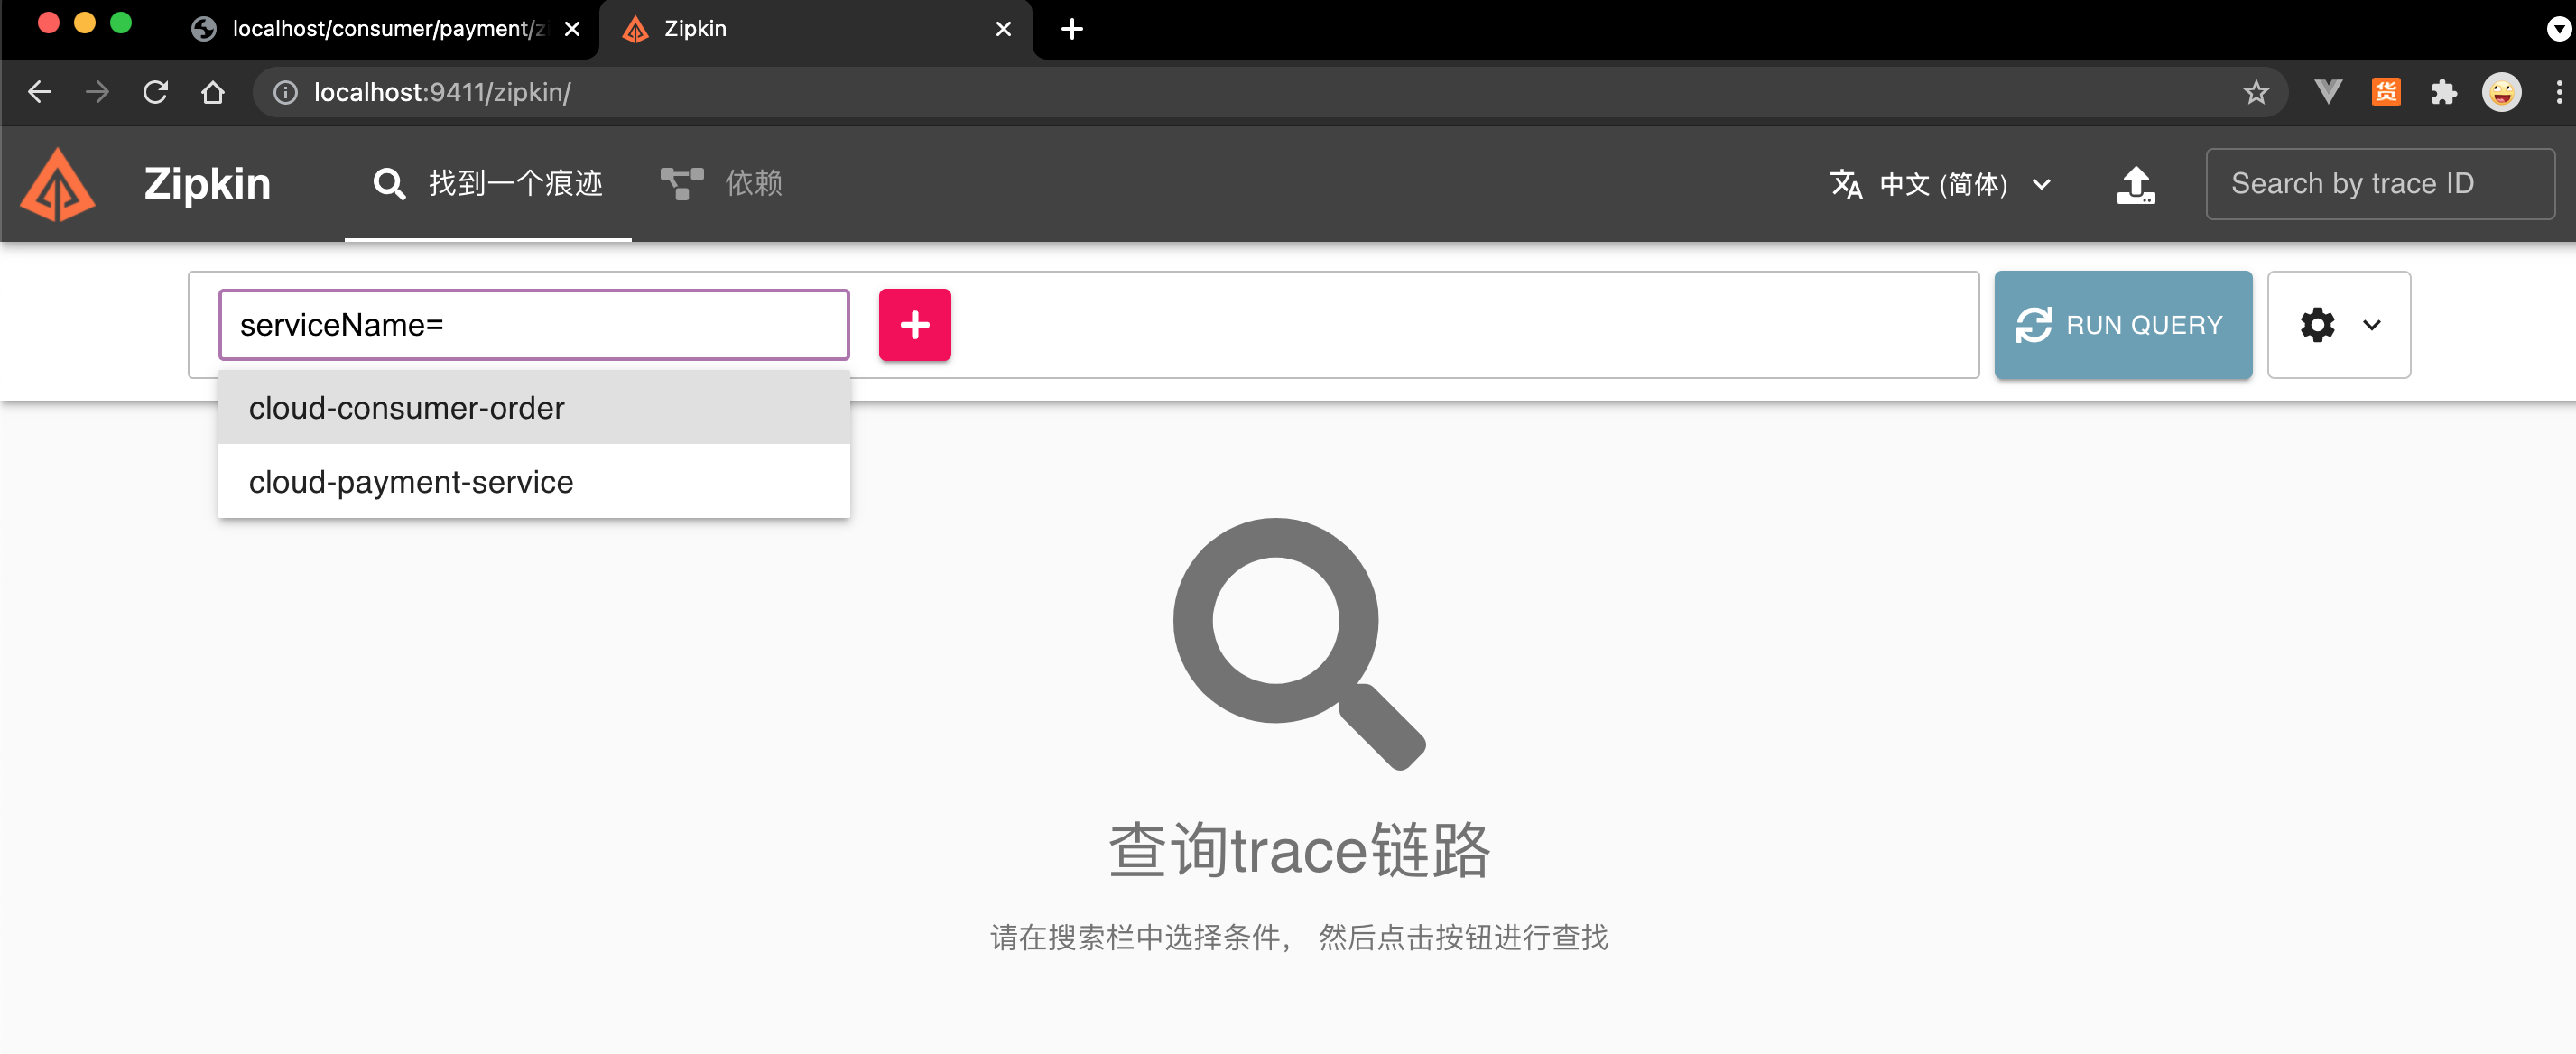Viewport: 2576px width, 1054px height.
Task: Bookmark page with the star icon
Action: (2255, 93)
